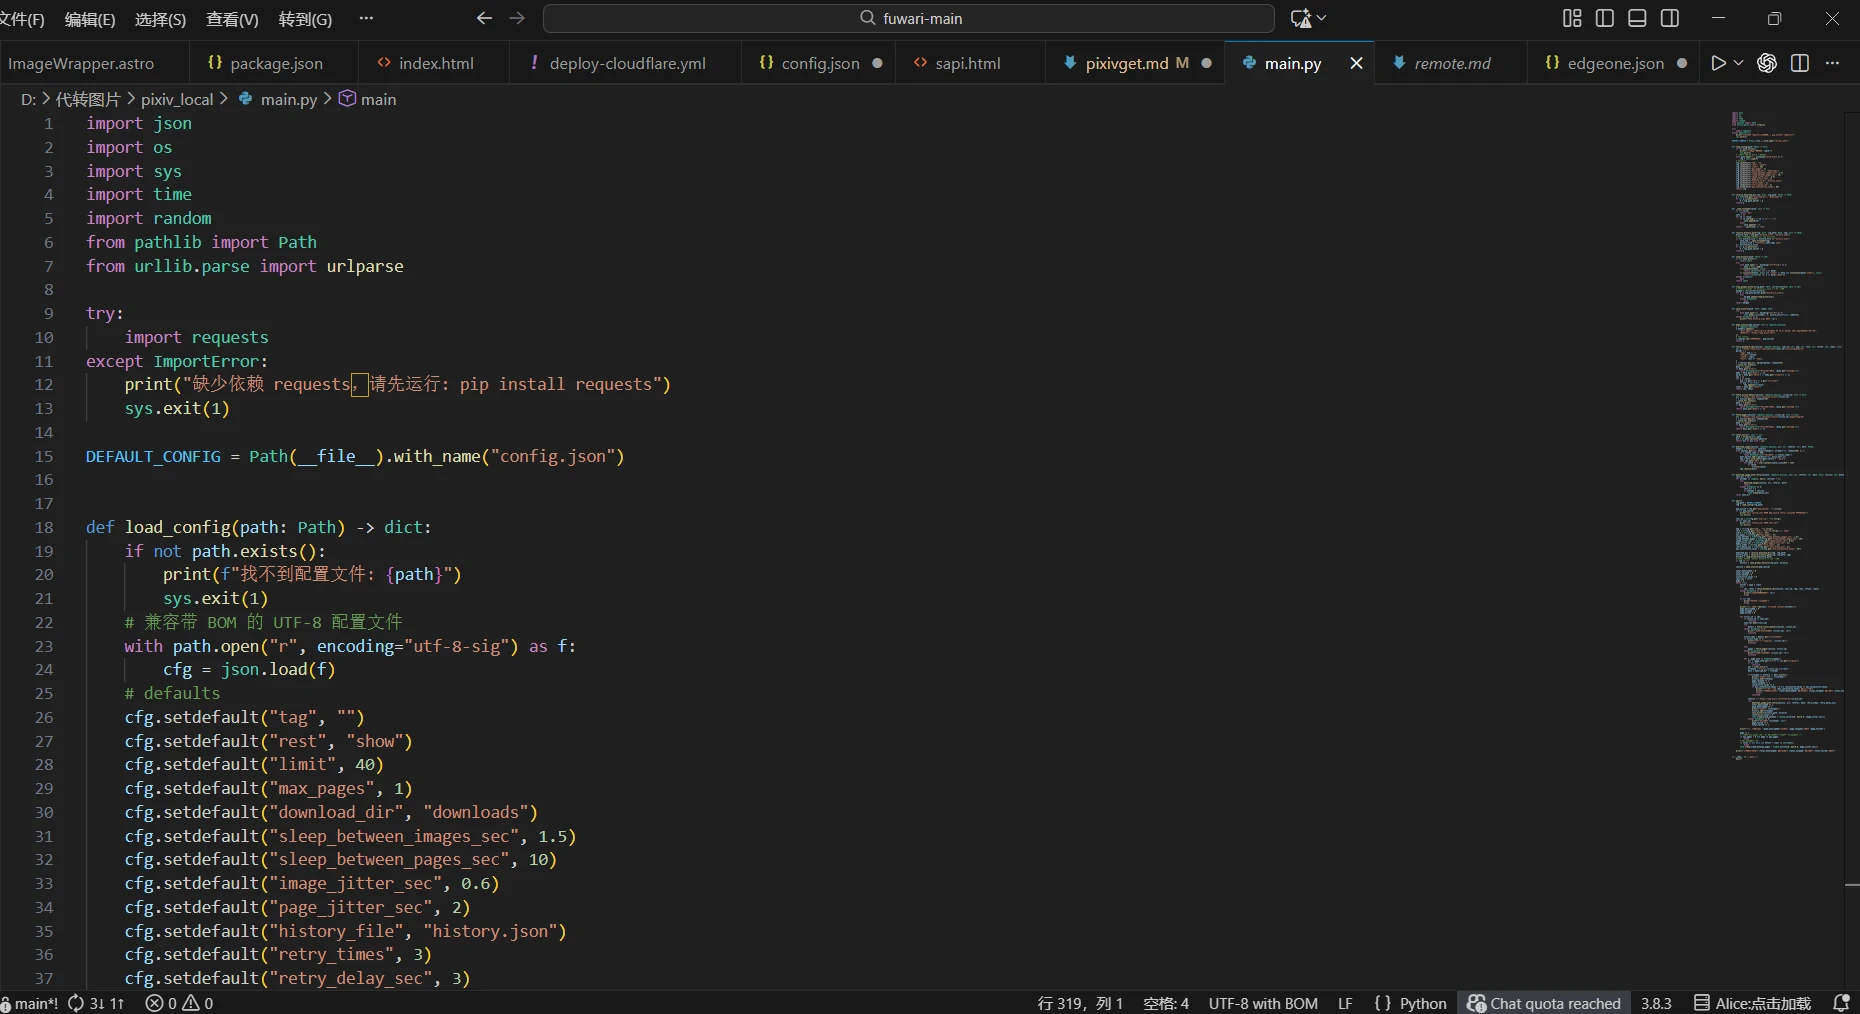
Task: Toggle the bottom panel visibility
Action: pyautogui.click(x=1638, y=18)
